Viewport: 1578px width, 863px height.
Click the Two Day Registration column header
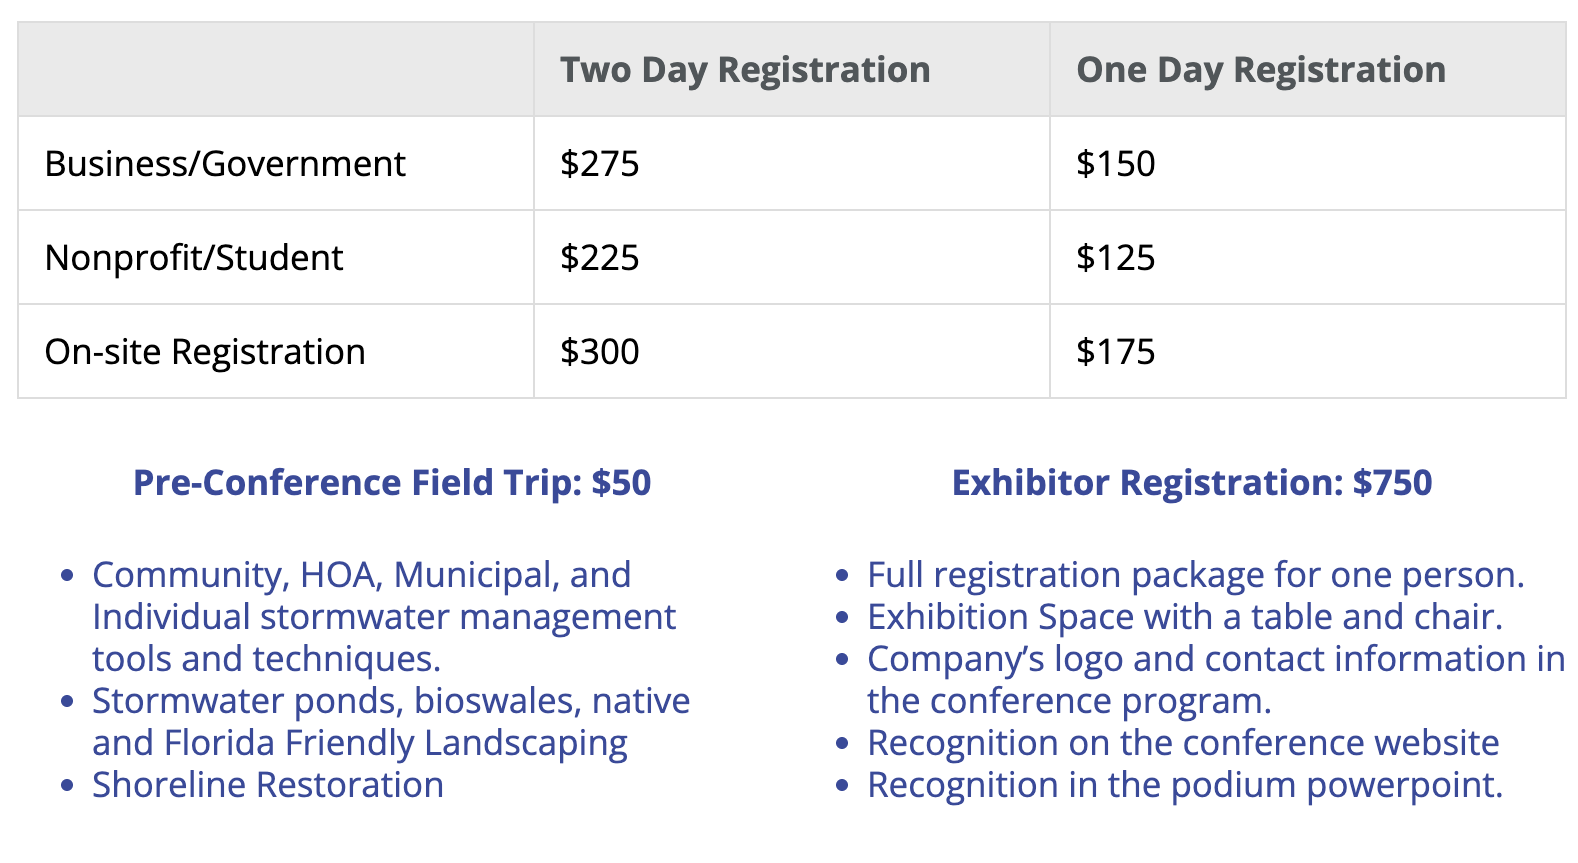pyautogui.click(x=745, y=70)
